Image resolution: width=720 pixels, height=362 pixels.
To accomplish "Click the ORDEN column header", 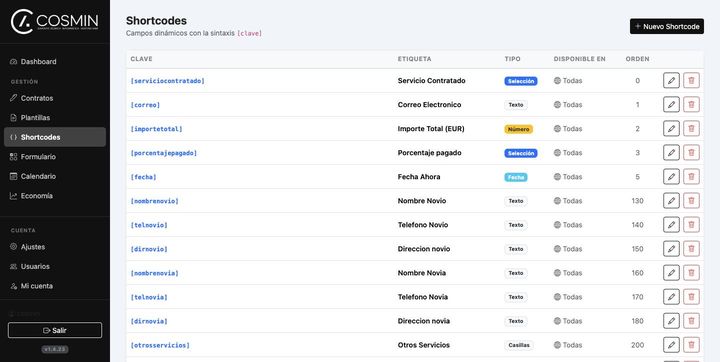I will click(637, 59).
